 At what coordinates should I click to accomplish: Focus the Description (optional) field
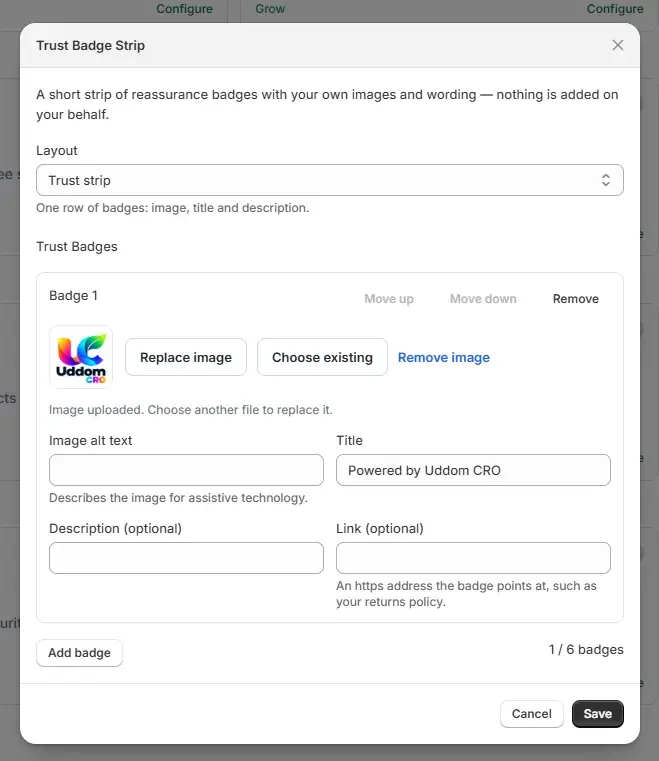pos(186,558)
